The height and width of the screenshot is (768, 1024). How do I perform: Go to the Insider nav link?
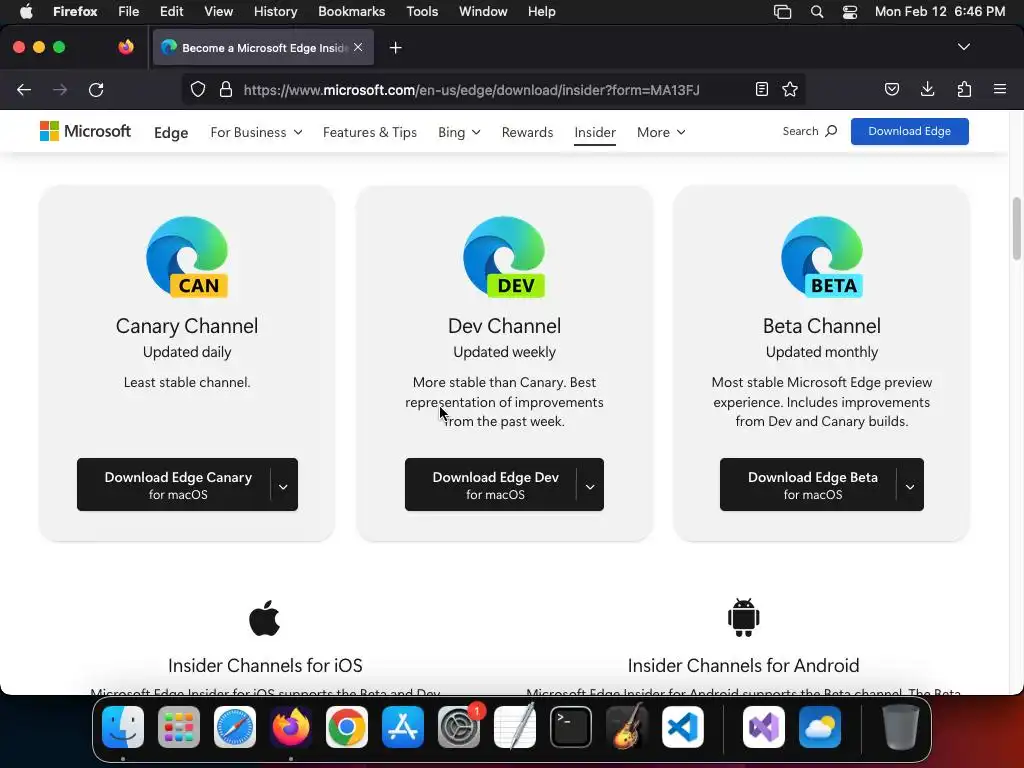coord(595,133)
